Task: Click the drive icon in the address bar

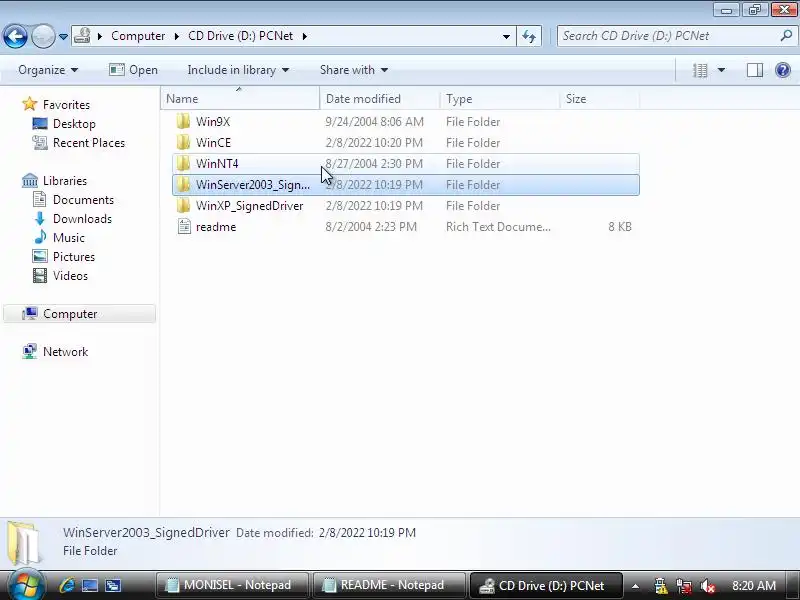Action: 82,36
